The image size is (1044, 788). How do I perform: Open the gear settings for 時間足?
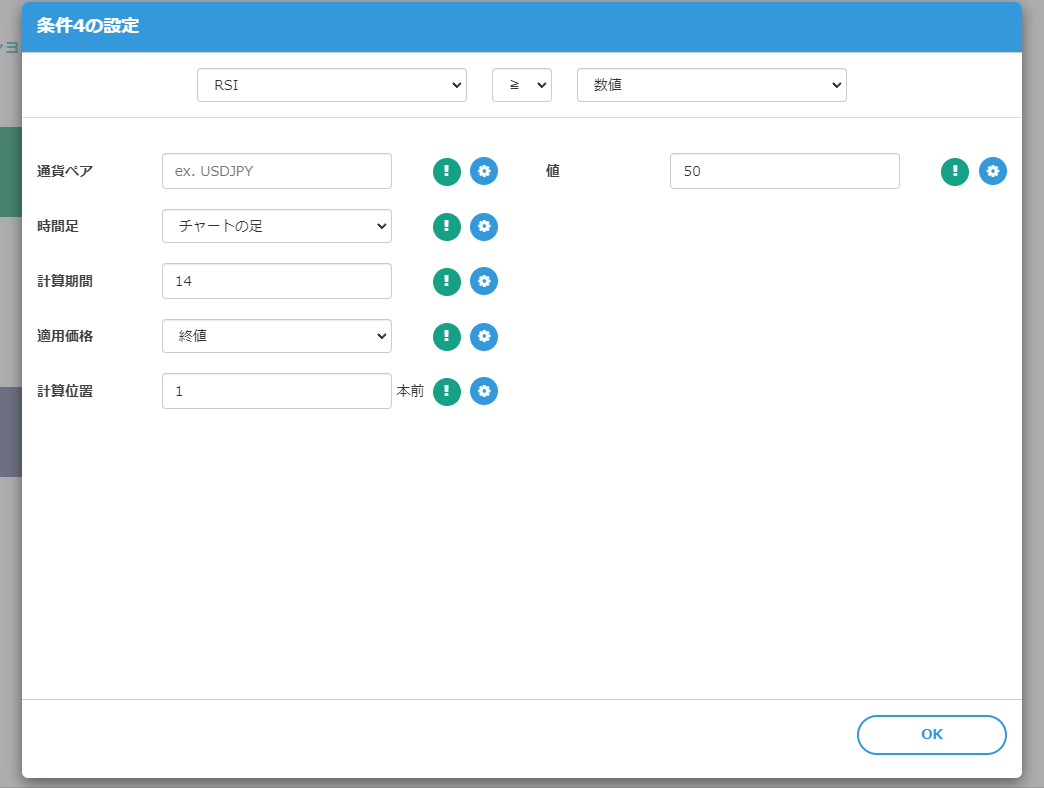click(x=484, y=227)
